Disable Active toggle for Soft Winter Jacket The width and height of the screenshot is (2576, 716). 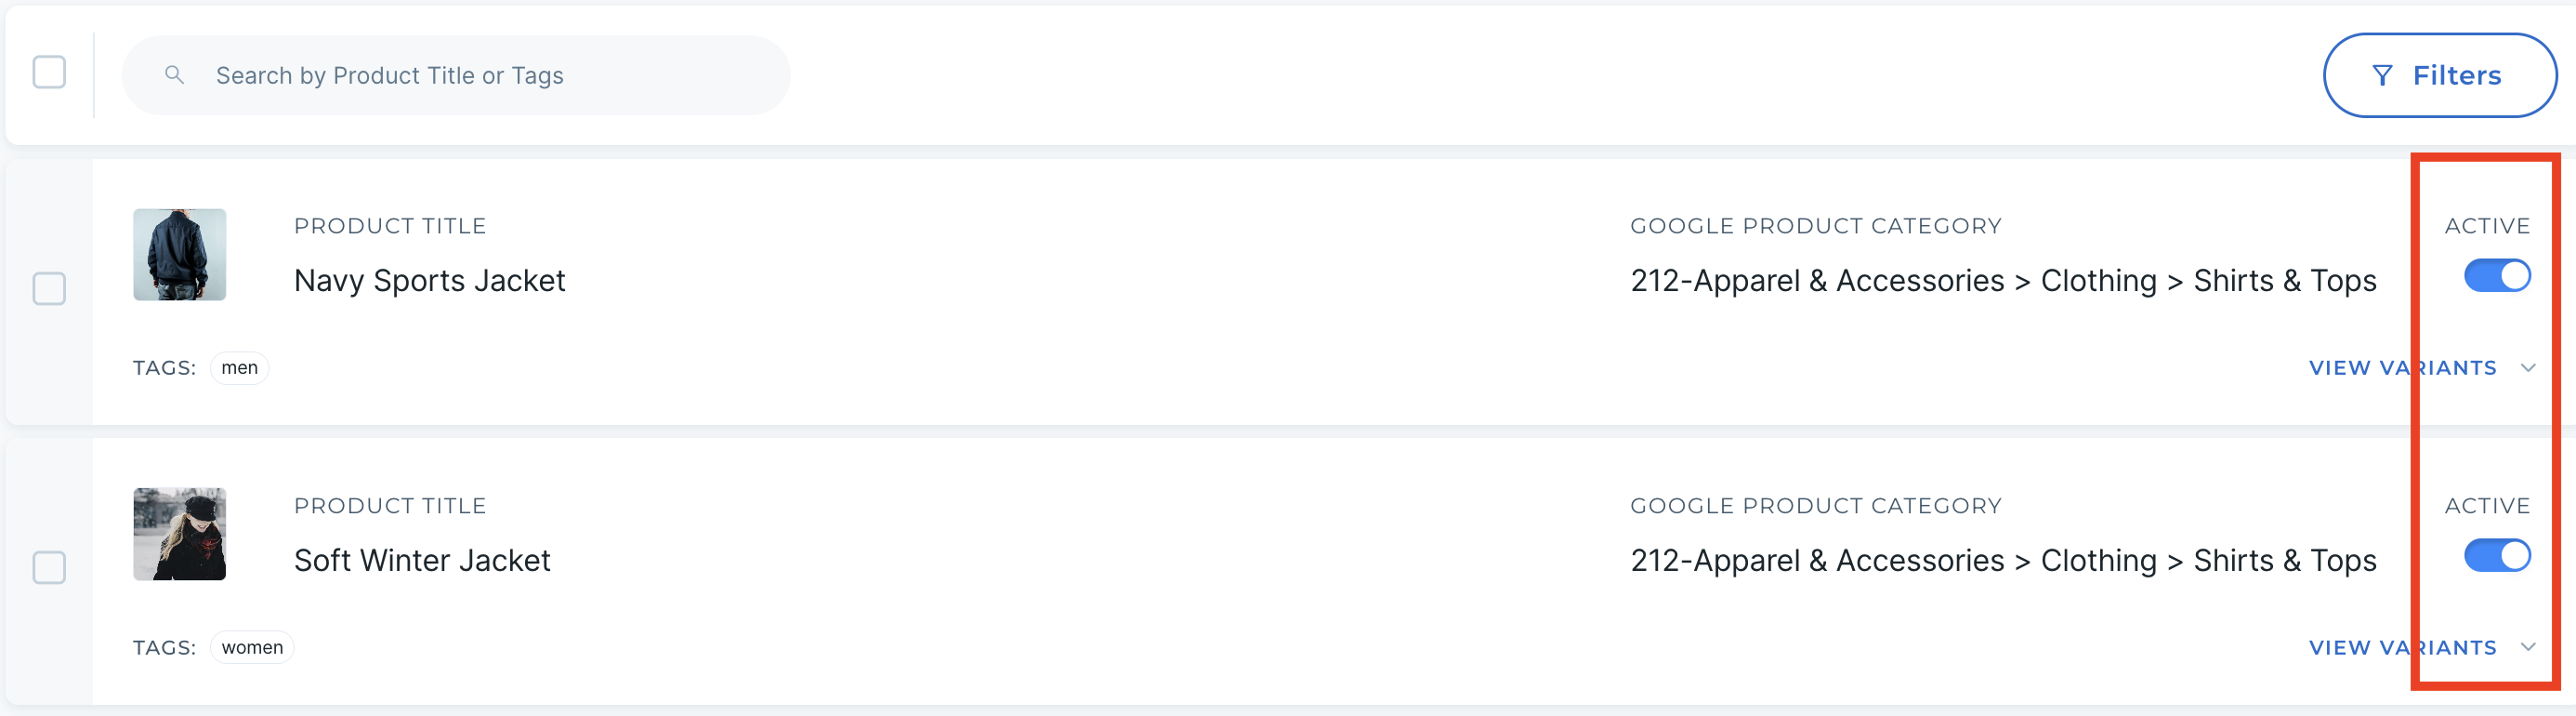point(2496,556)
